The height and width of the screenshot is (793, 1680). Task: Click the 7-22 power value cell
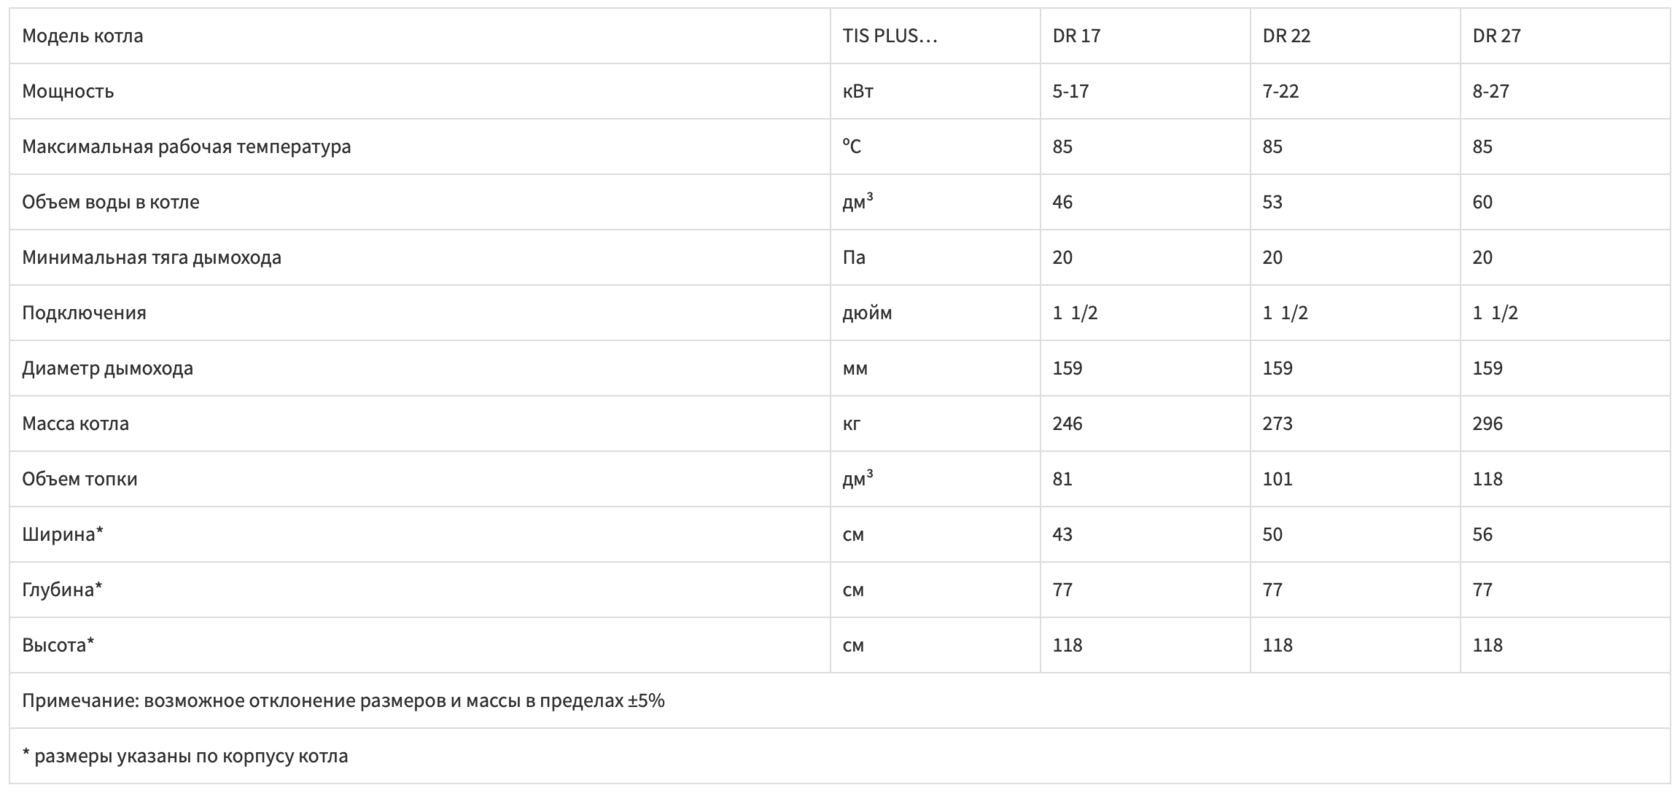[x=1280, y=91]
